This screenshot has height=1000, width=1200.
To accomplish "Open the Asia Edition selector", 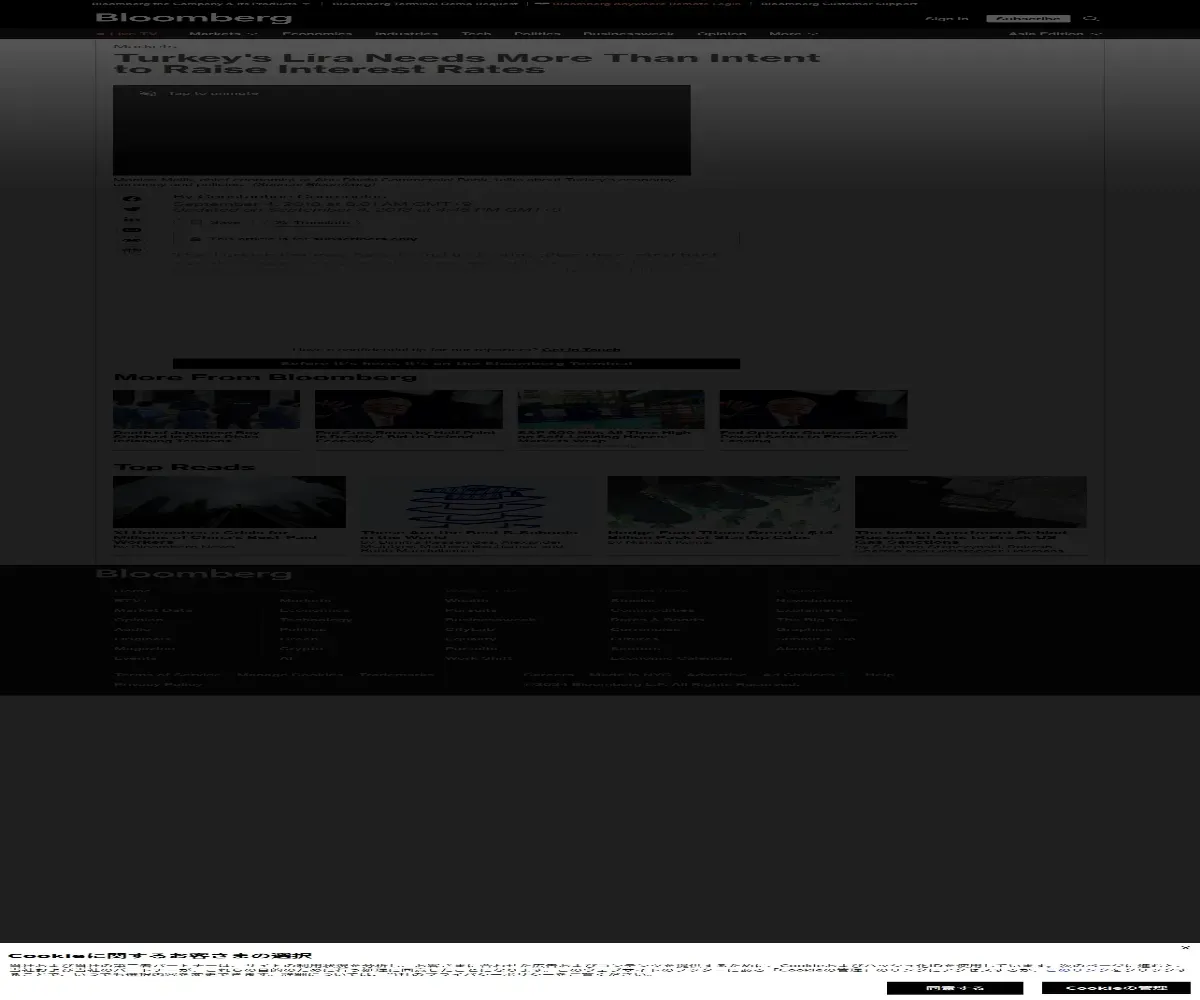I will (1055, 34).
